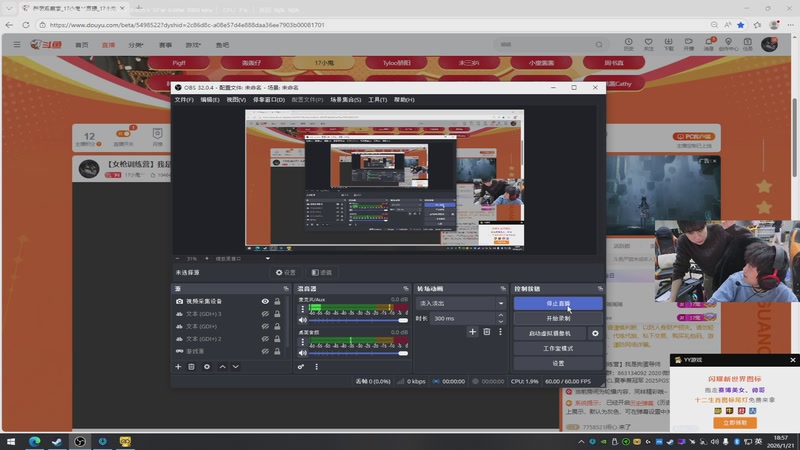800x450 pixels.
Task: Add a new source with plus icon
Action: (x=178, y=366)
